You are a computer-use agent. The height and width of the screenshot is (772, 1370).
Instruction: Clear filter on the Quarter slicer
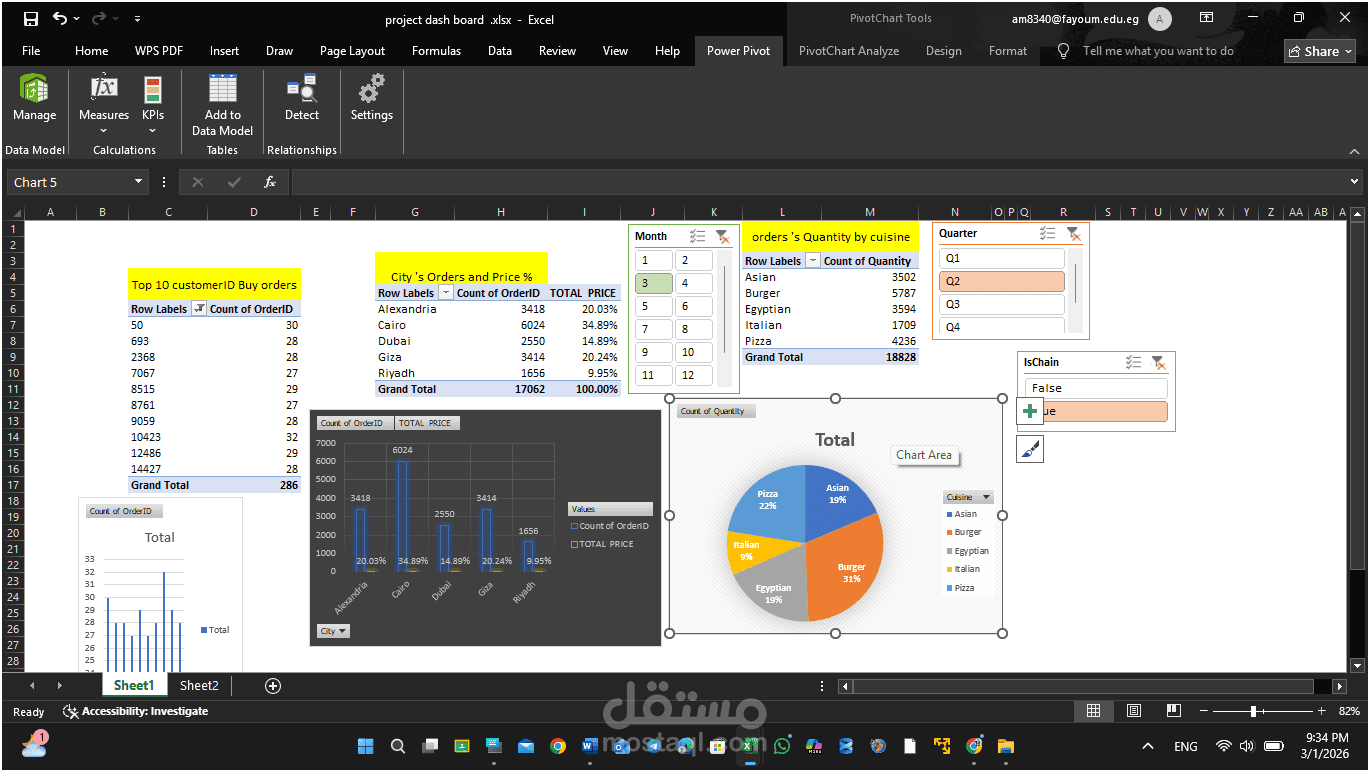(x=1073, y=233)
